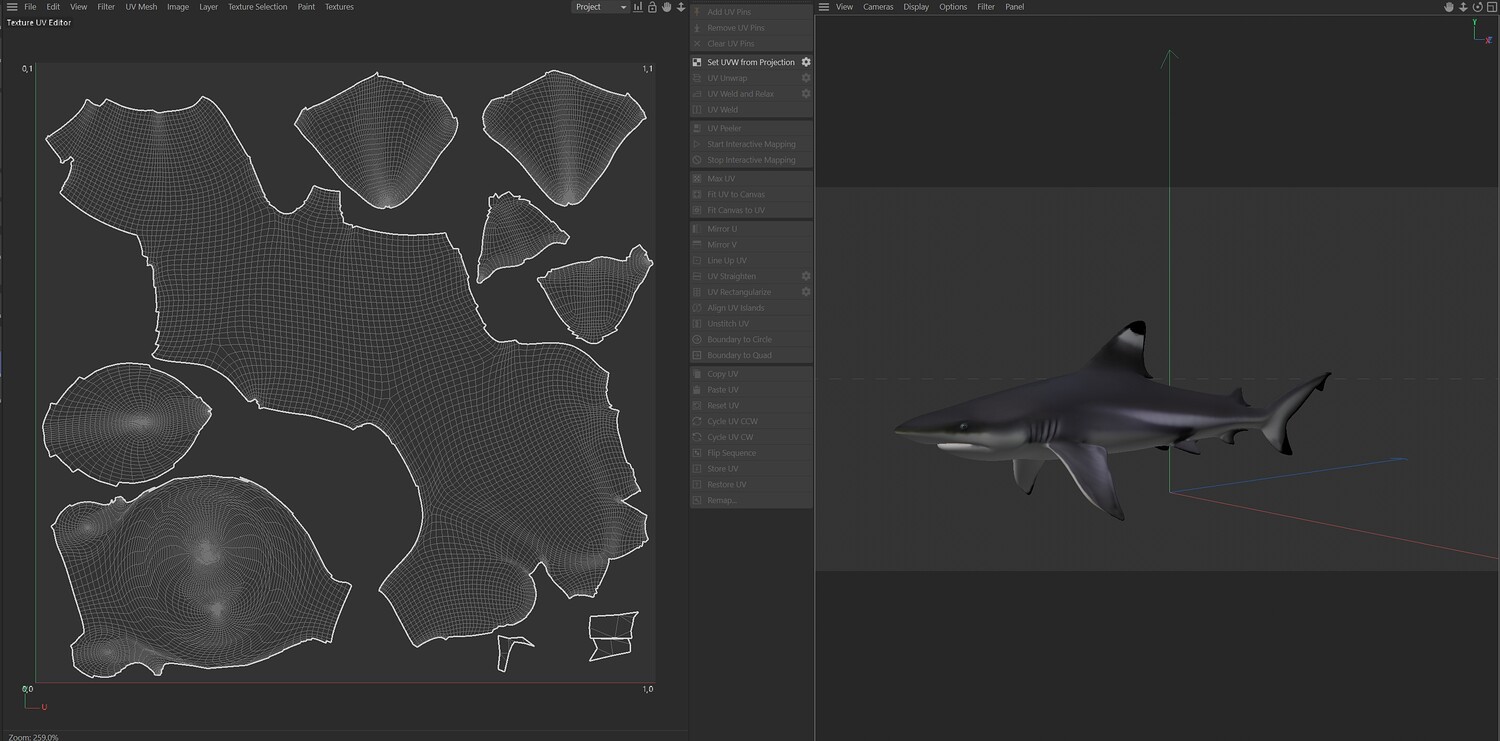Image resolution: width=1500 pixels, height=741 pixels.
Task: Open UV Weld and Relax settings gear
Action: pos(806,94)
